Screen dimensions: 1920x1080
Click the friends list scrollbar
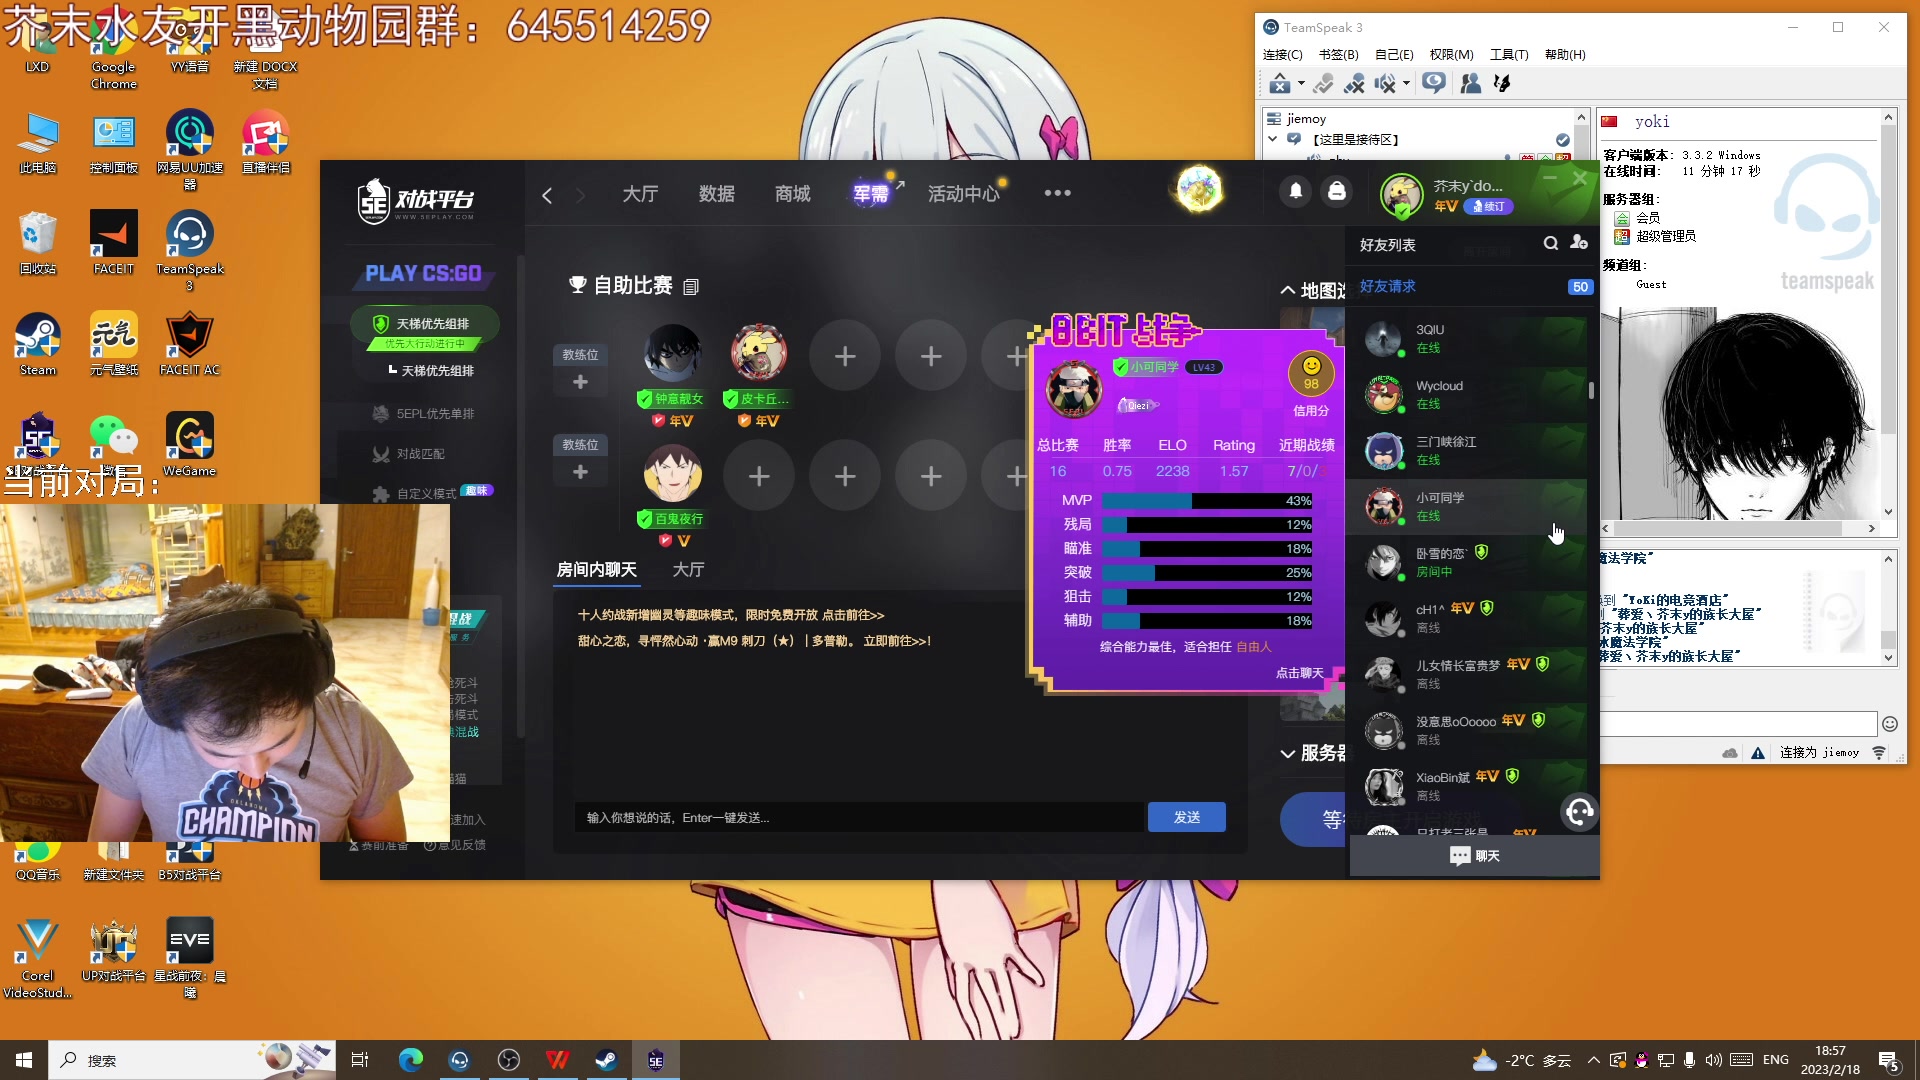(1591, 389)
